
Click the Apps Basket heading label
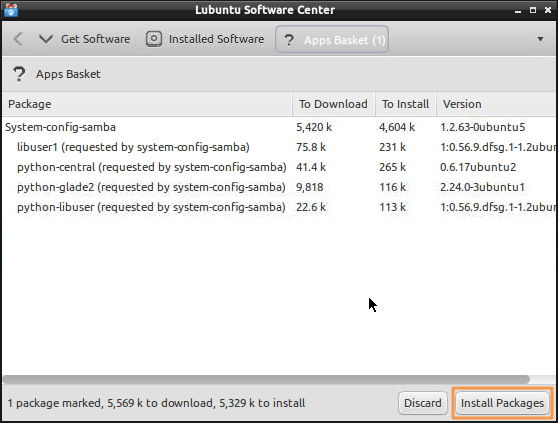coord(68,74)
